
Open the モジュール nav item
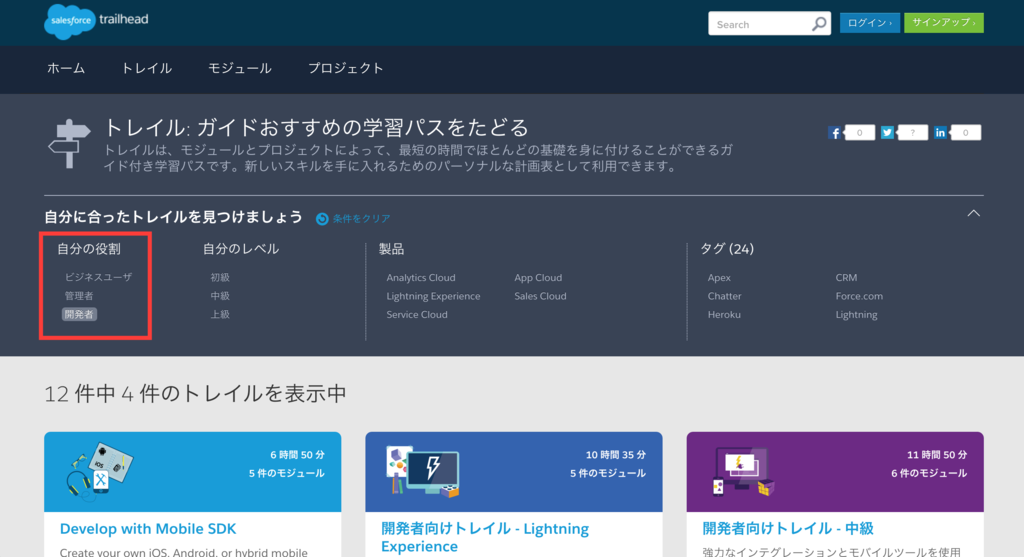(x=240, y=68)
